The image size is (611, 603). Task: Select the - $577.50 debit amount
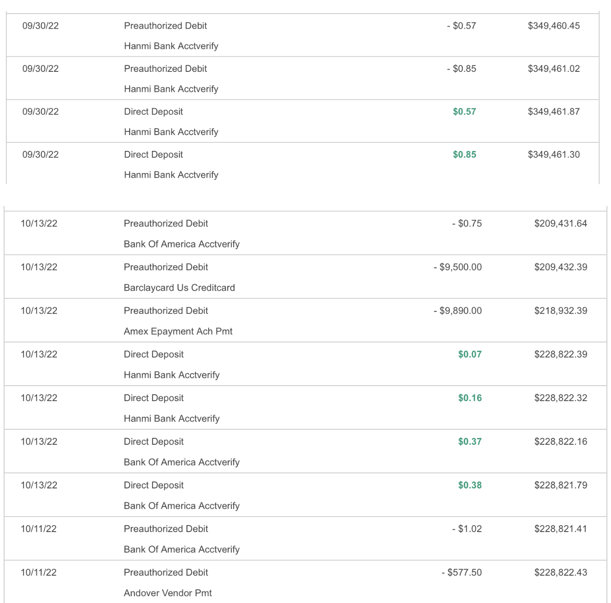pos(461,572)
